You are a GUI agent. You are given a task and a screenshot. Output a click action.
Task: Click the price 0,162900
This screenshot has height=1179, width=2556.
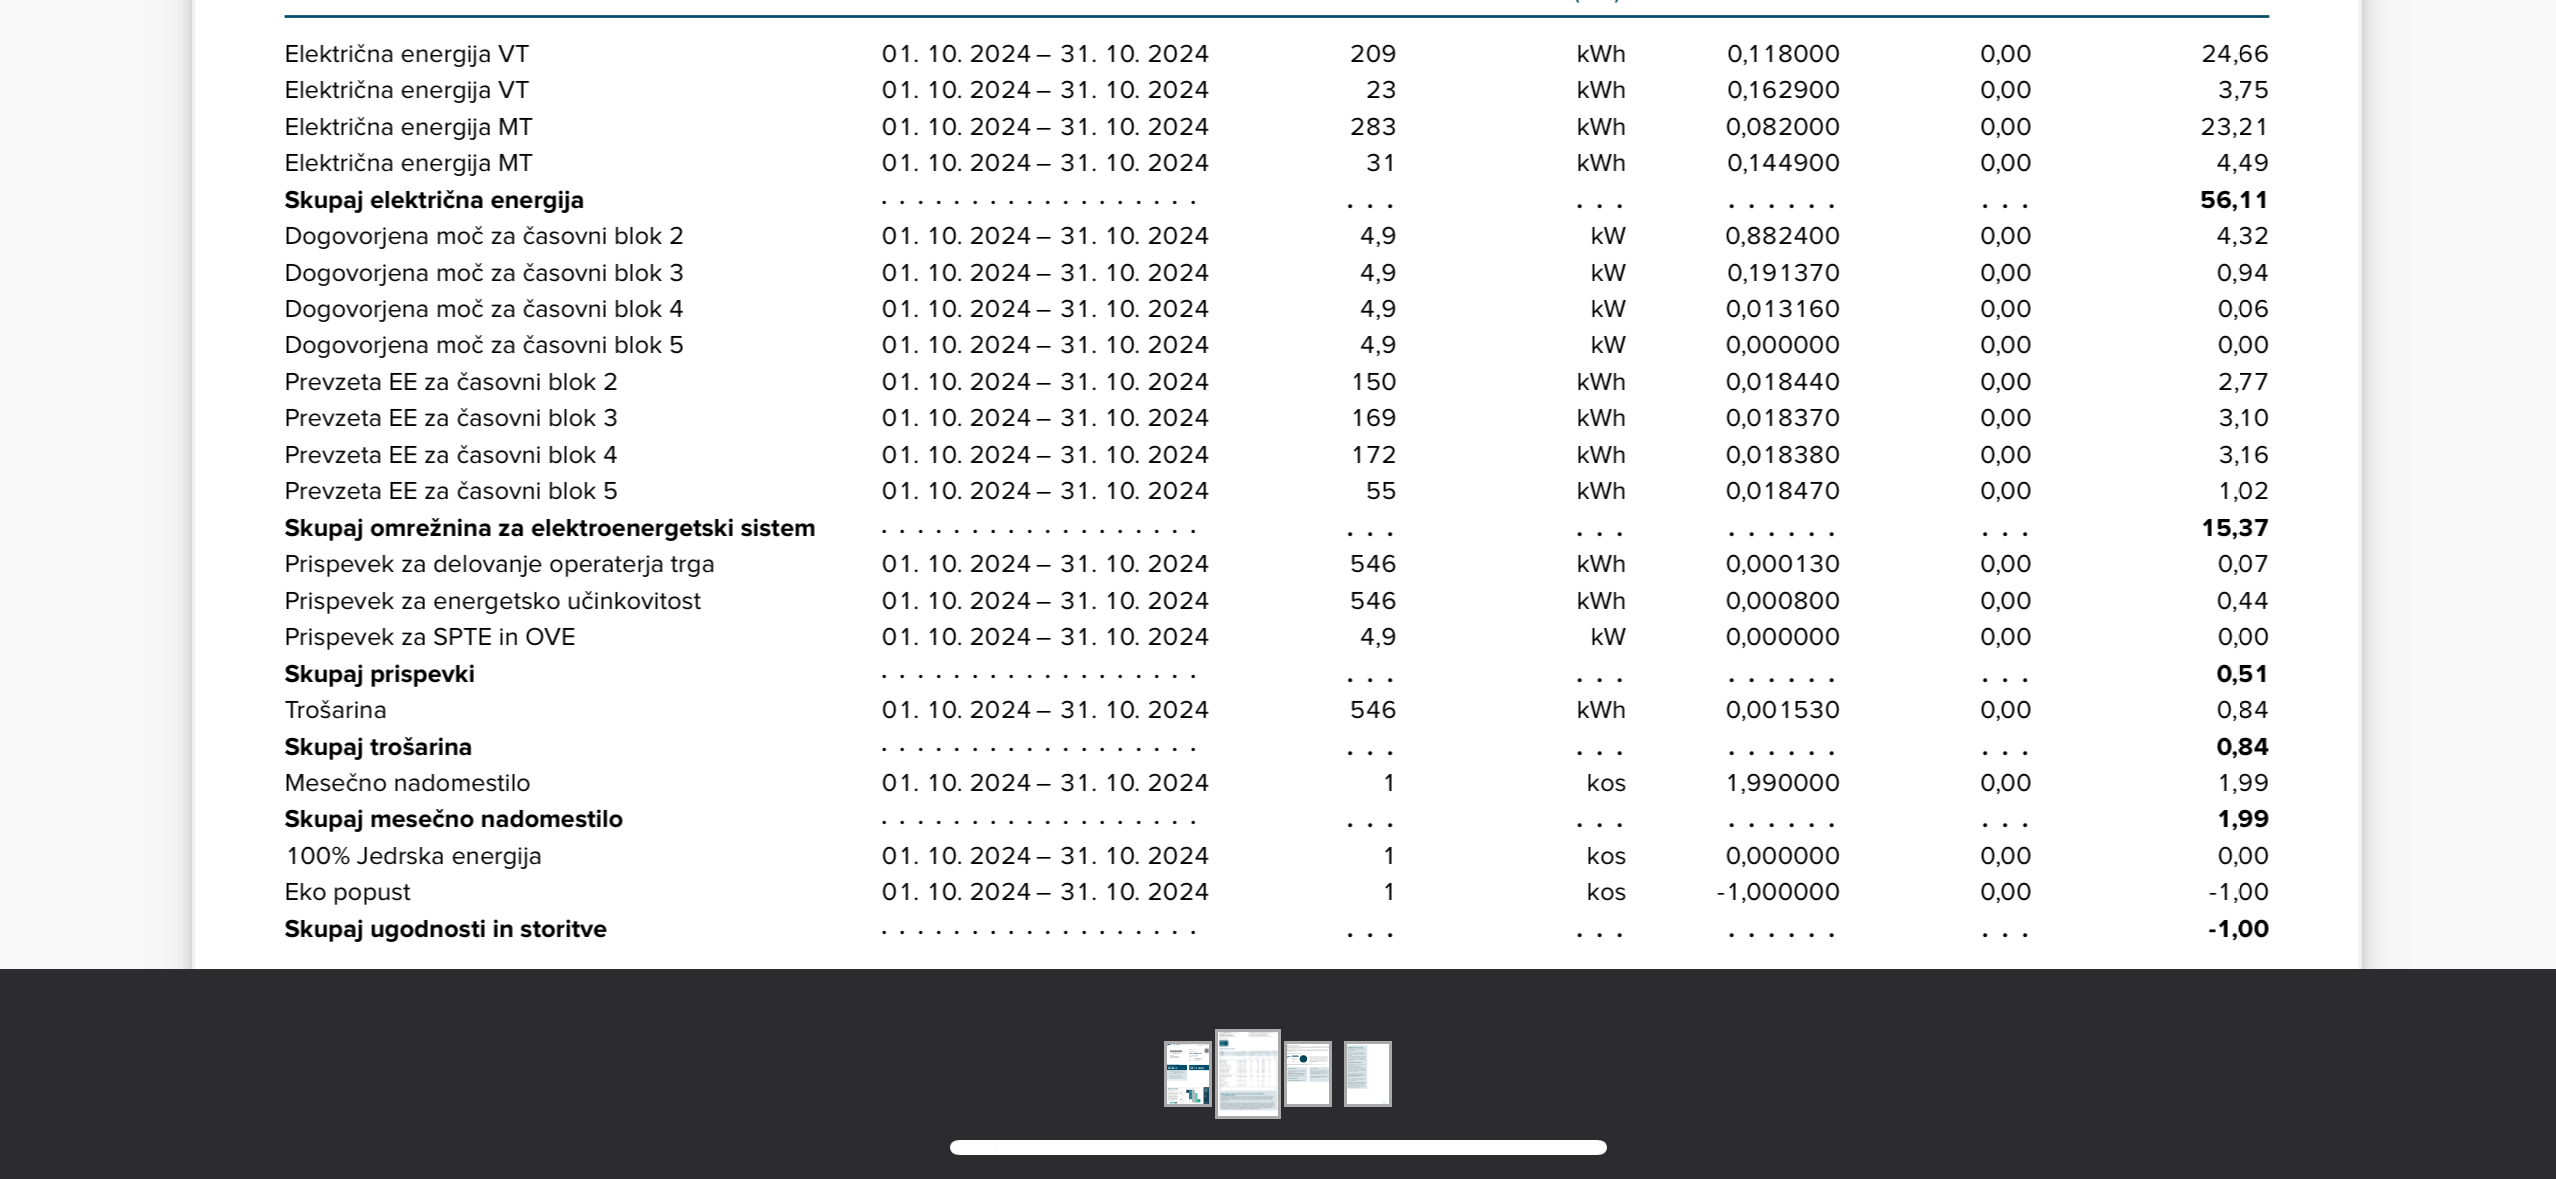1783,90
